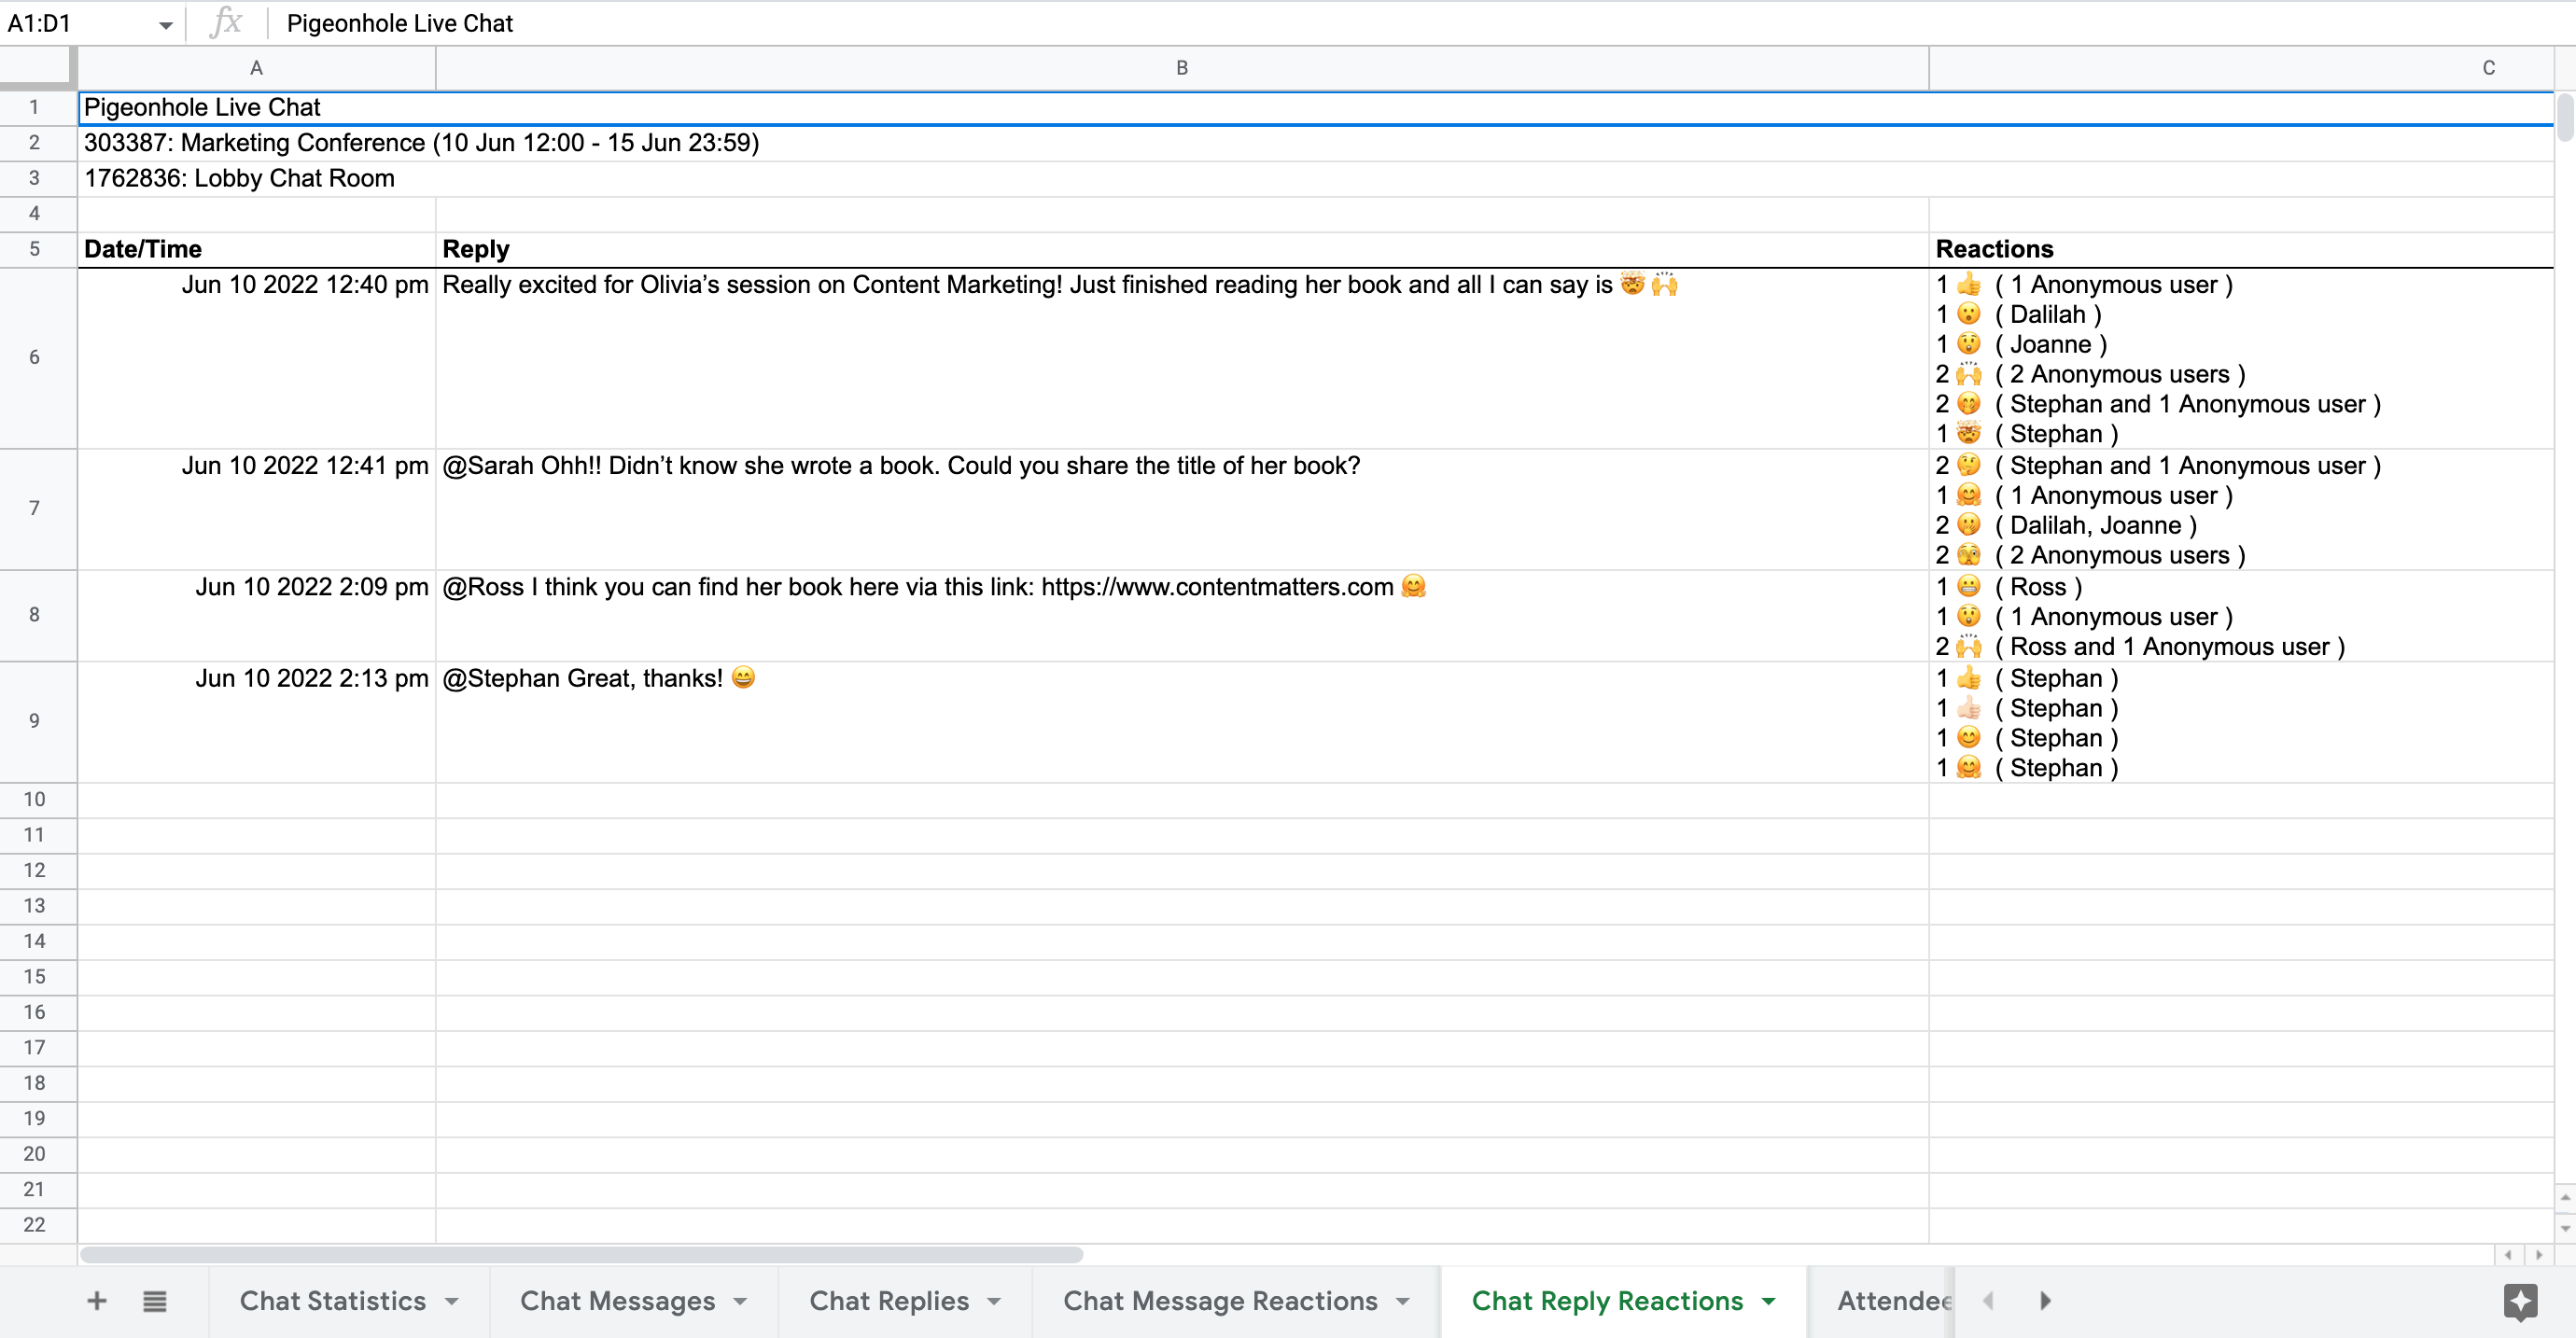
Task: Switch to Chat Messages sheet
Action: [x=617, y=1301]
